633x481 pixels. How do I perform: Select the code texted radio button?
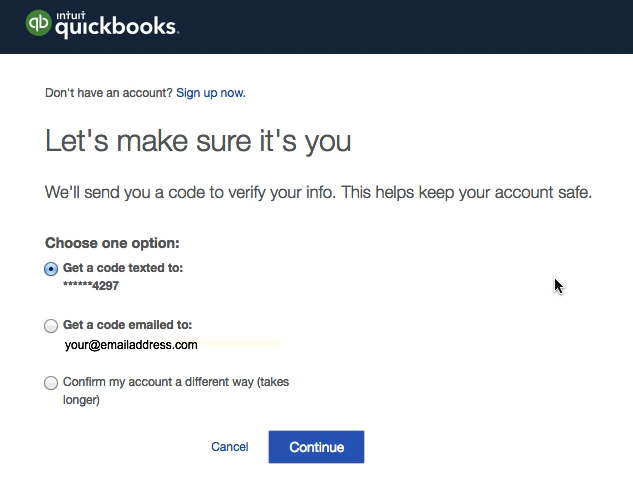pos(51,269)
